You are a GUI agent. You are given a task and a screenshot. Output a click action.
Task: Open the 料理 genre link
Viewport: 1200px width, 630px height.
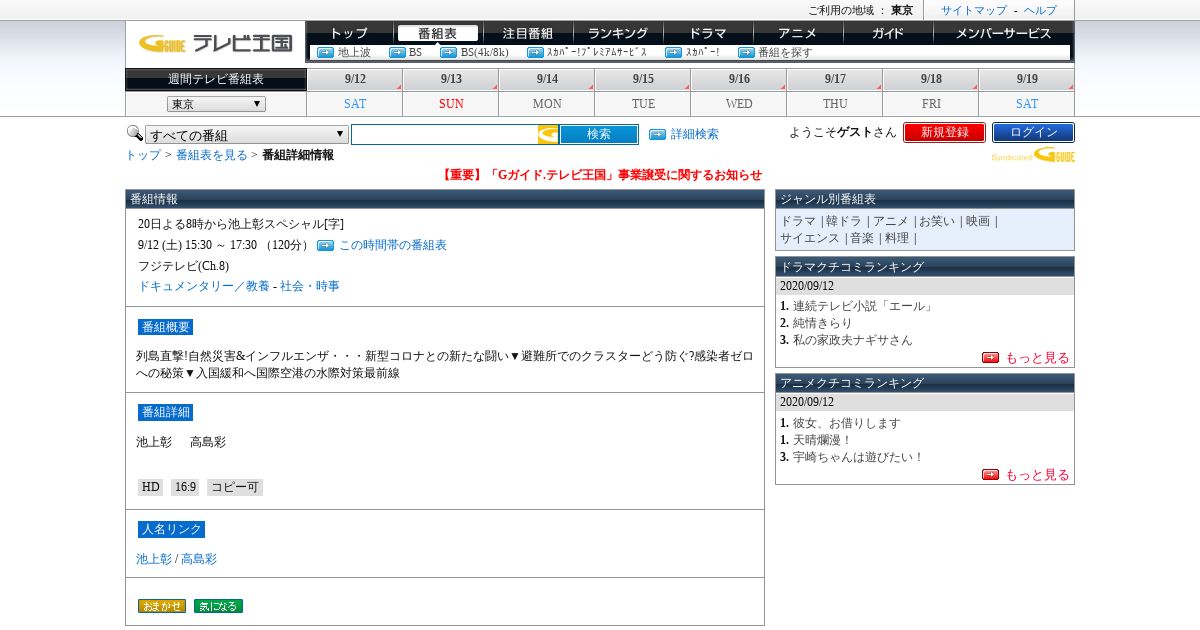(897, 238)
